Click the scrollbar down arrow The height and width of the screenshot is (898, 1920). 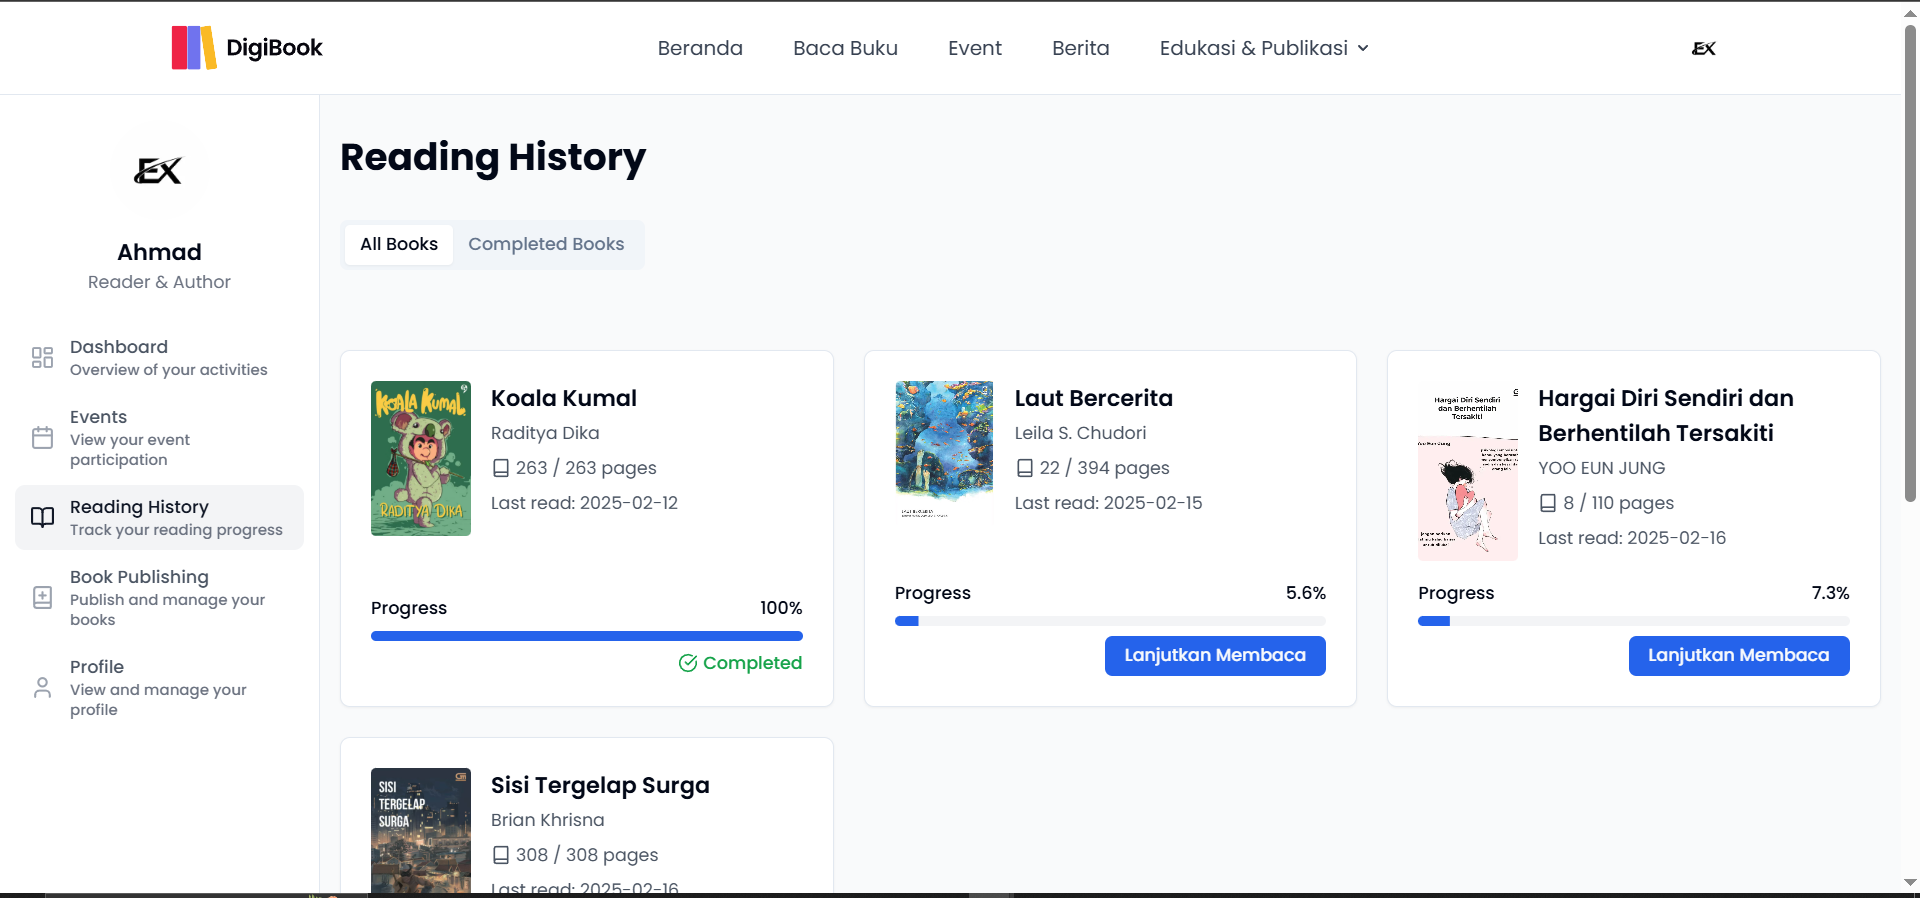click(x=1911, y=883)
